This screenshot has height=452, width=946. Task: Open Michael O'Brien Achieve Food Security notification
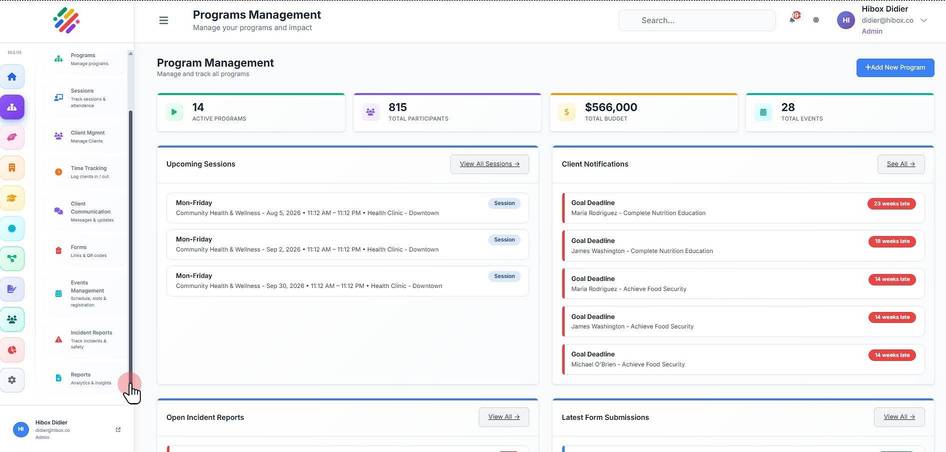pos(743,359)
